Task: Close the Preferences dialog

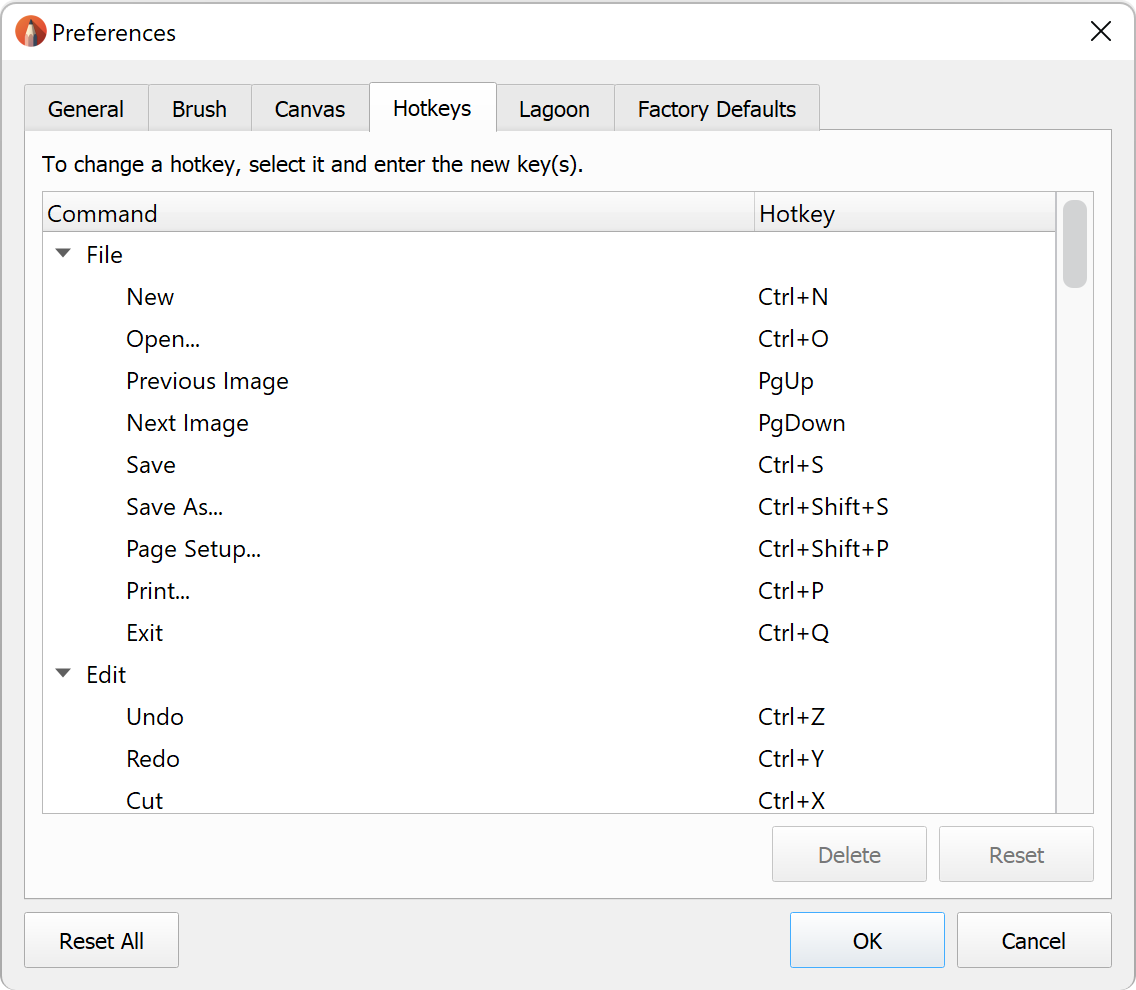Action: (x=1100, y=32)
